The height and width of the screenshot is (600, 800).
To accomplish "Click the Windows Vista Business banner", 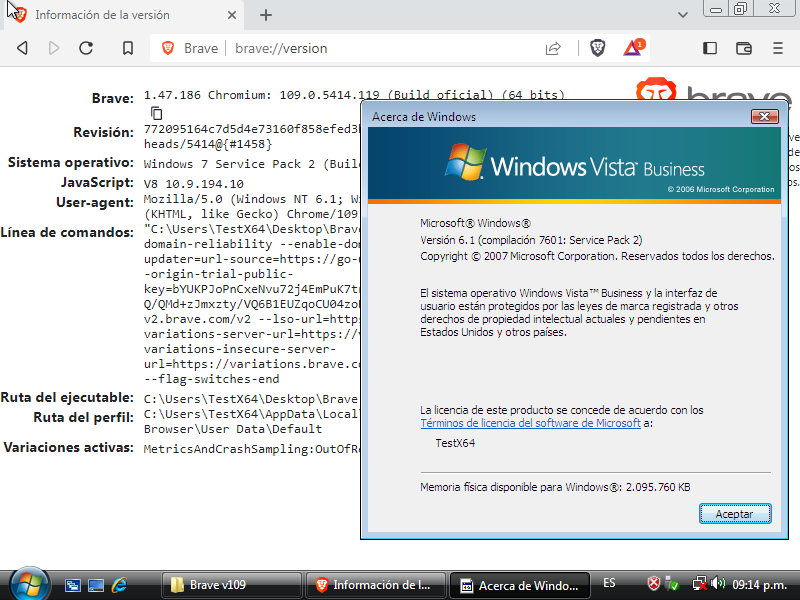I will point(574,166).
